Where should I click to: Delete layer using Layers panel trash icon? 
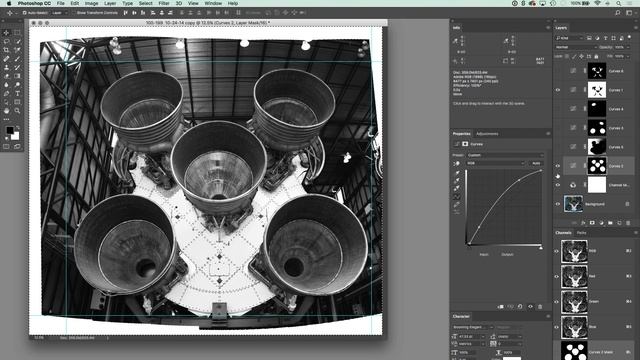point(628,223)
